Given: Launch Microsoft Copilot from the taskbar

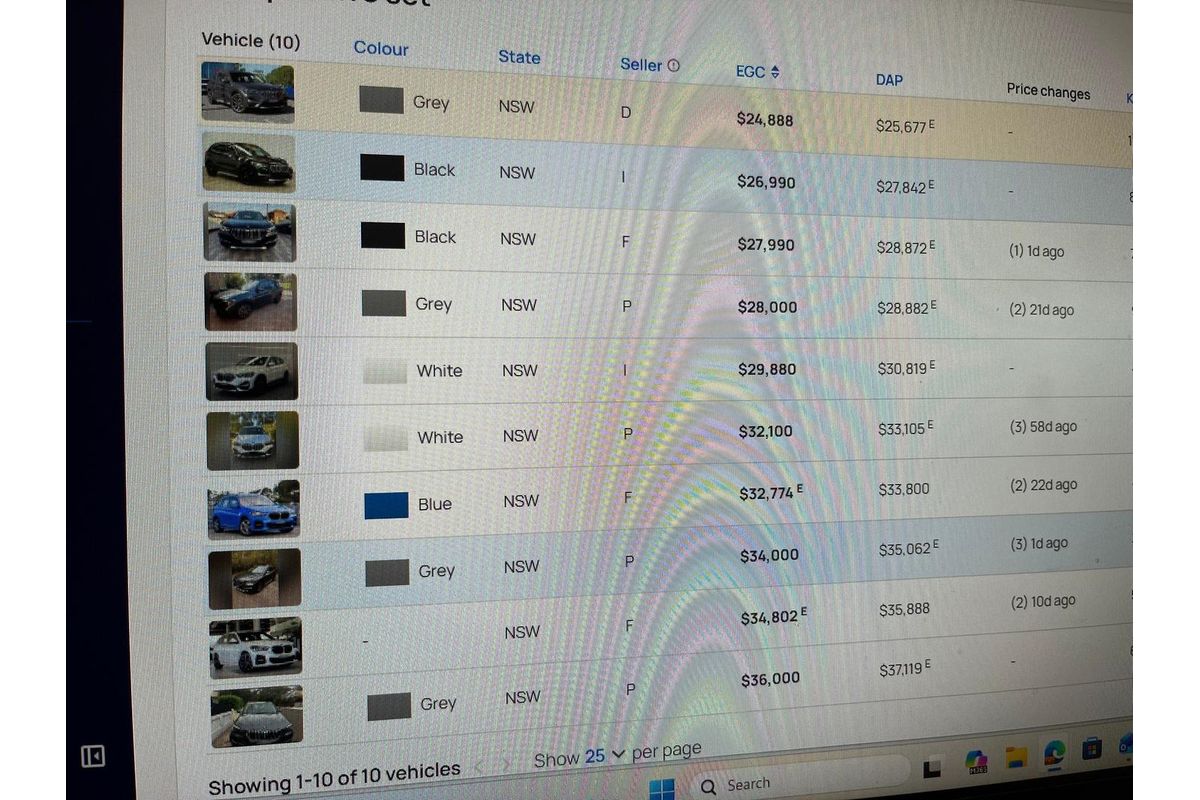Looking at the screenshot, I should (x=976, y=762).
